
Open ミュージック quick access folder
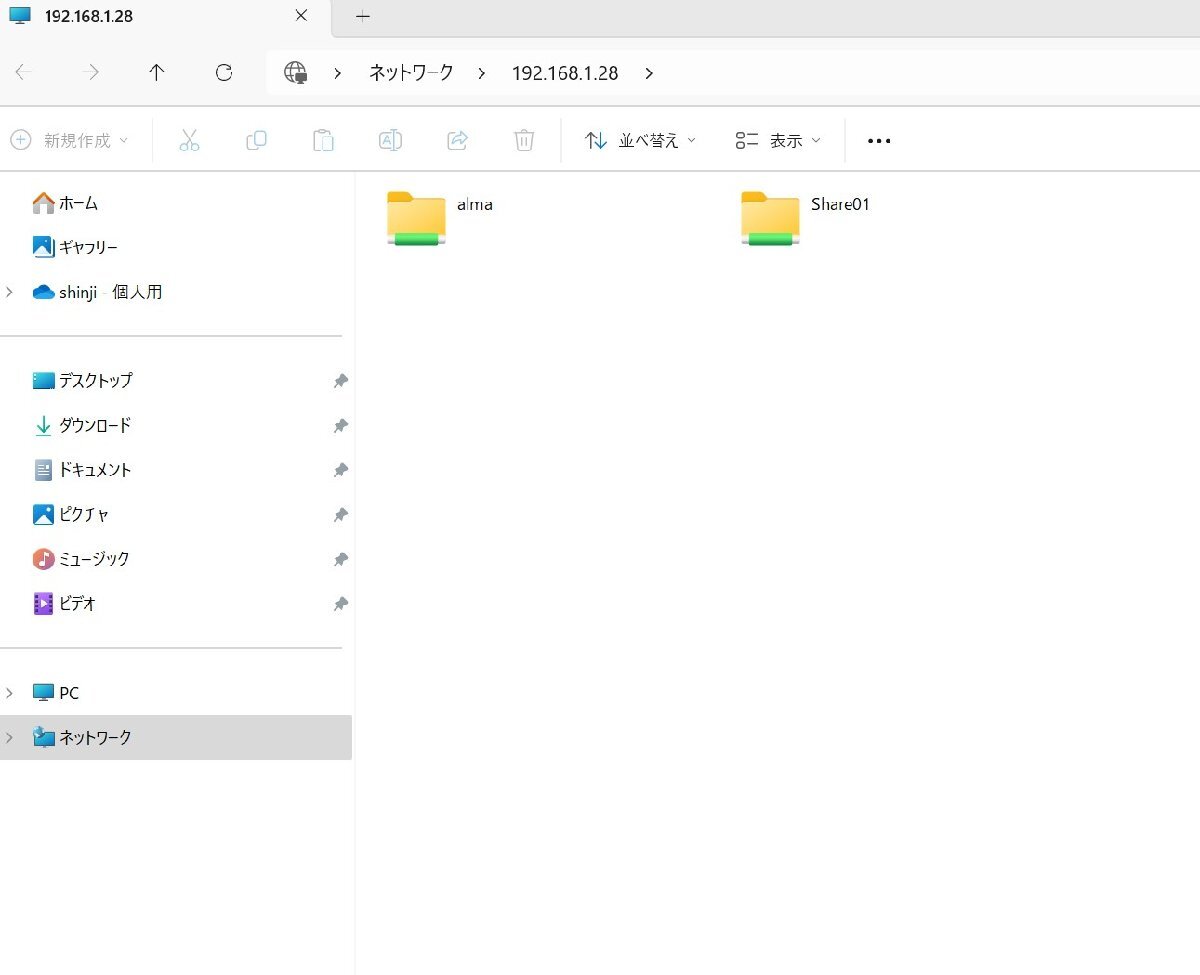click(81, 558)
